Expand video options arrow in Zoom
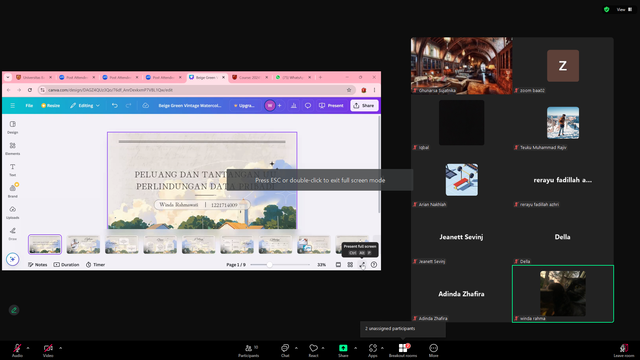 pyautogui.click(x=60, y=348)
